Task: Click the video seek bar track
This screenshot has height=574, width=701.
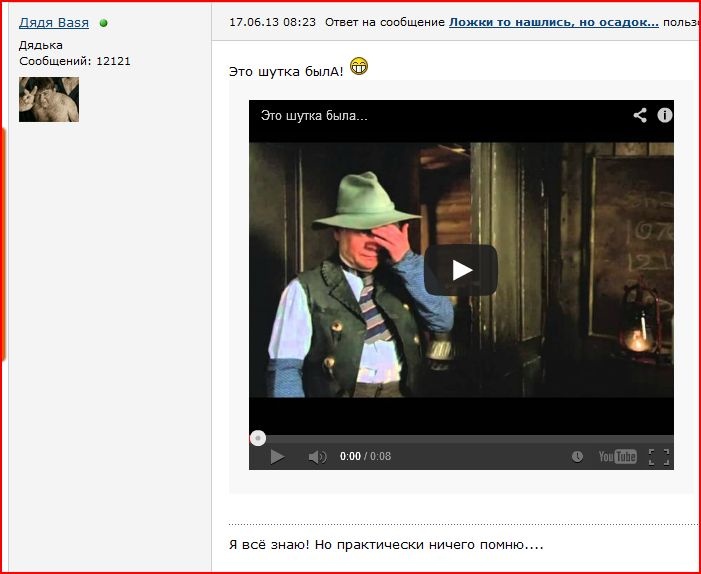Action: [461, 439]
